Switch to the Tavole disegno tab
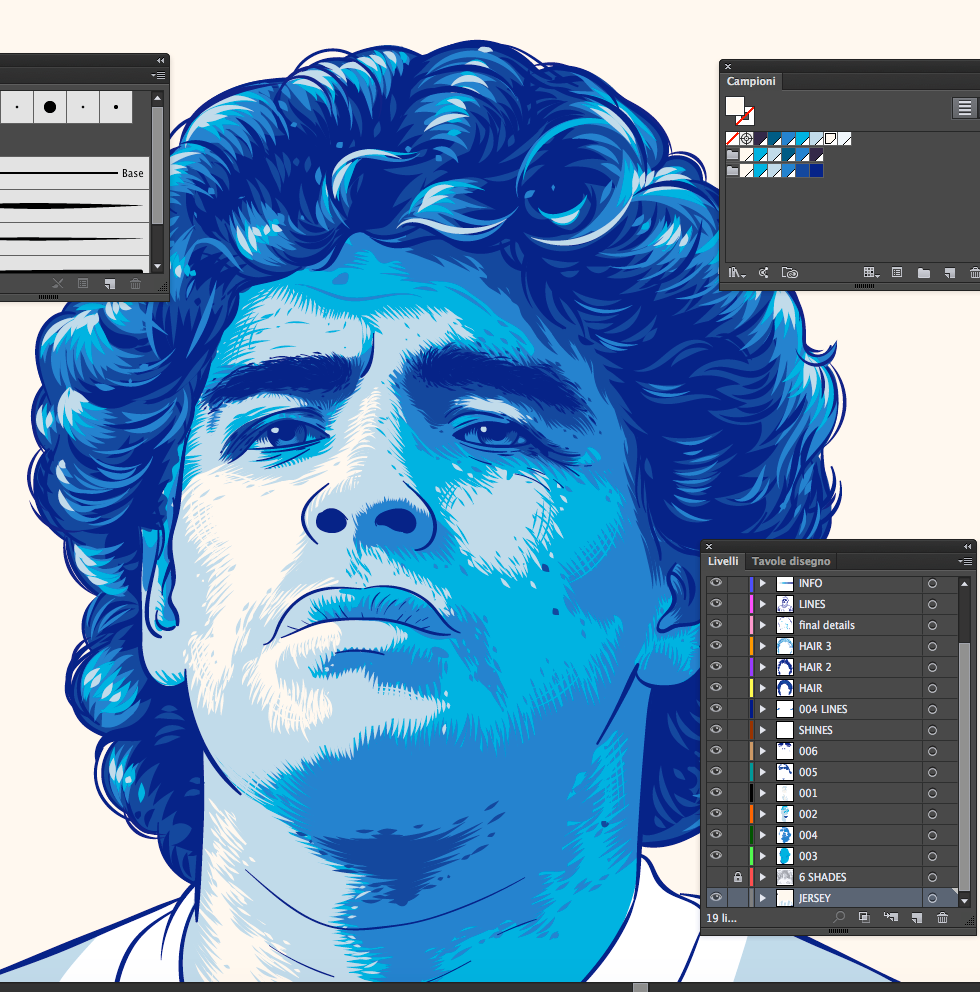 point(791,561)
